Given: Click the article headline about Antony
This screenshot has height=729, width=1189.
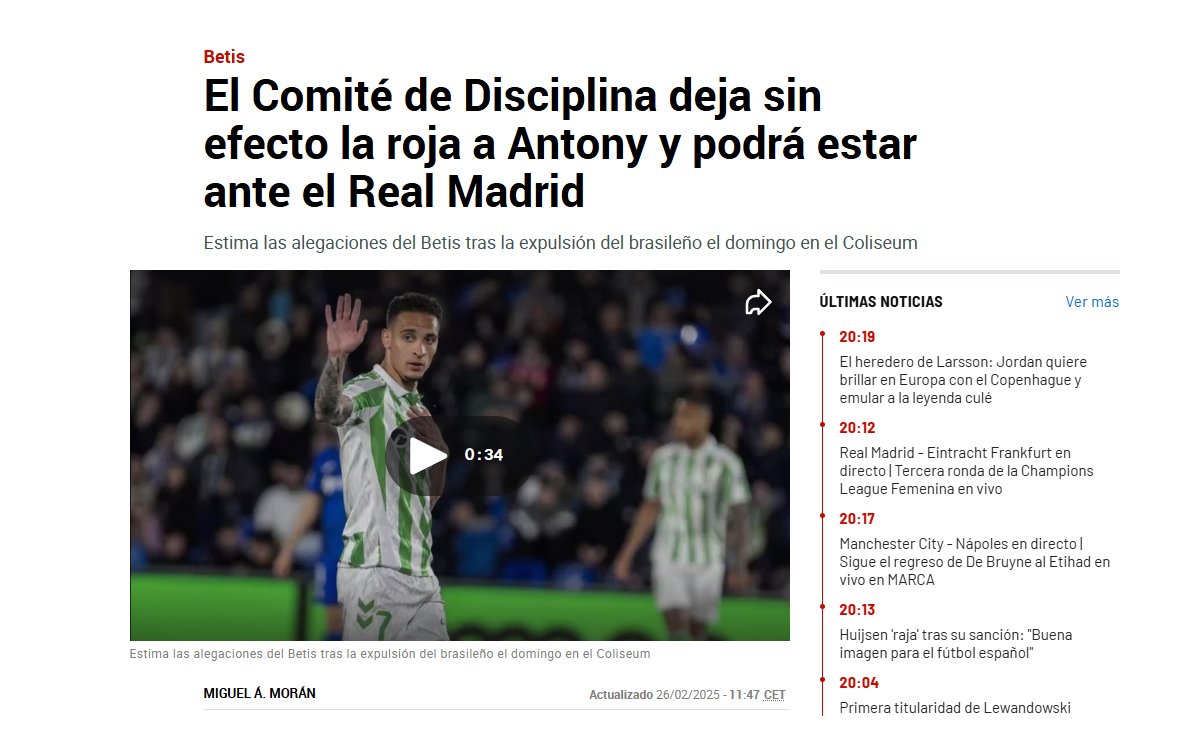Looking at the screenshot, I should [x=560, y=143].
